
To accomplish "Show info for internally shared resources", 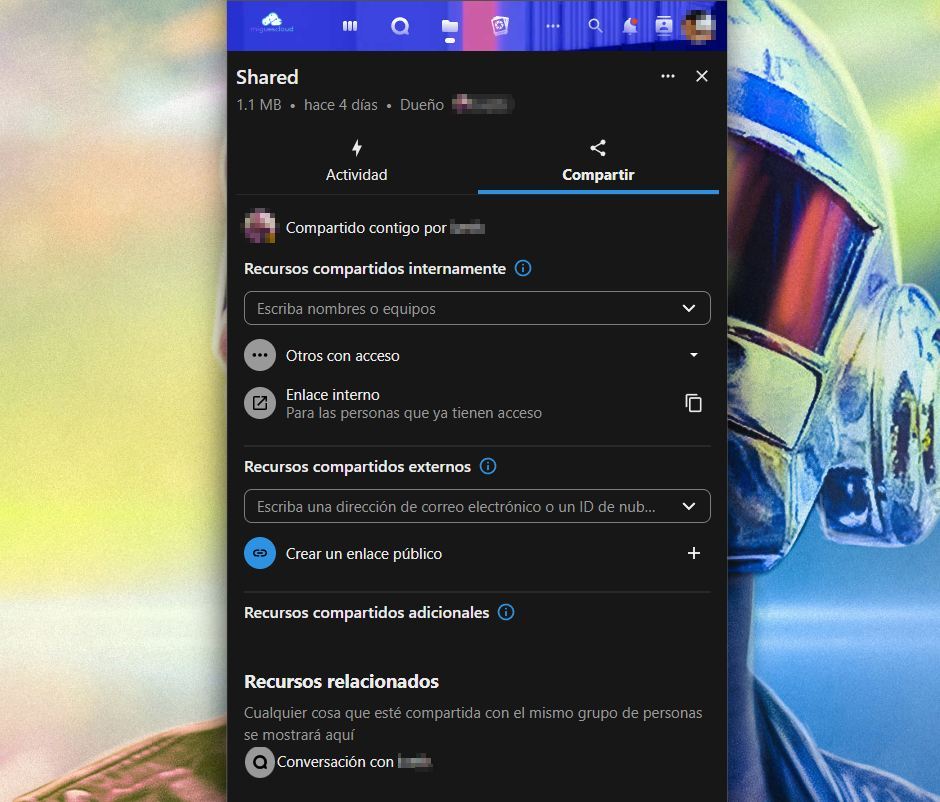I will tap(523, 268).
